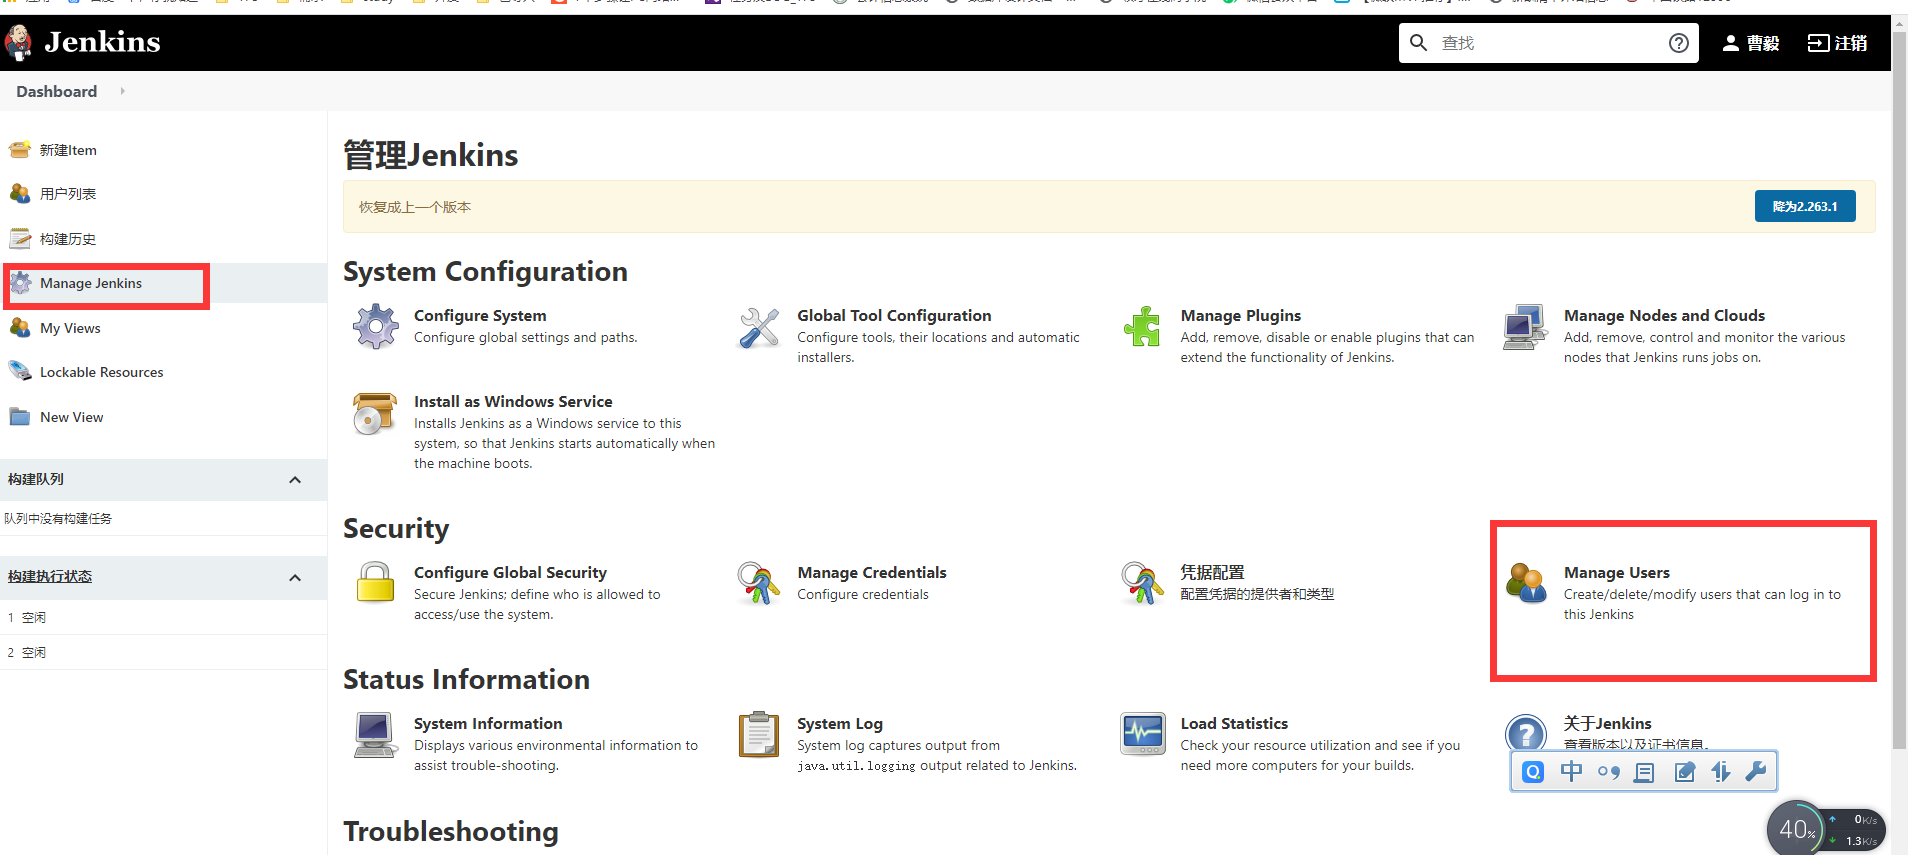Click the 新建Item icon in the sidebar

pyautogui.click(x=20, y=150)
